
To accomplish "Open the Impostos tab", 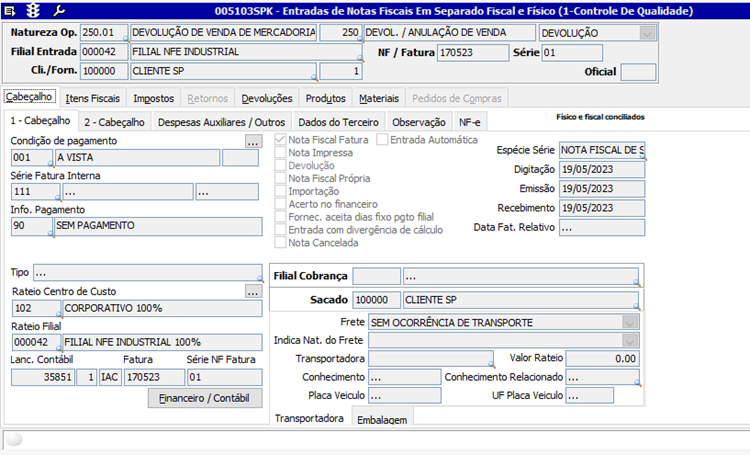I will pos(154,99).
